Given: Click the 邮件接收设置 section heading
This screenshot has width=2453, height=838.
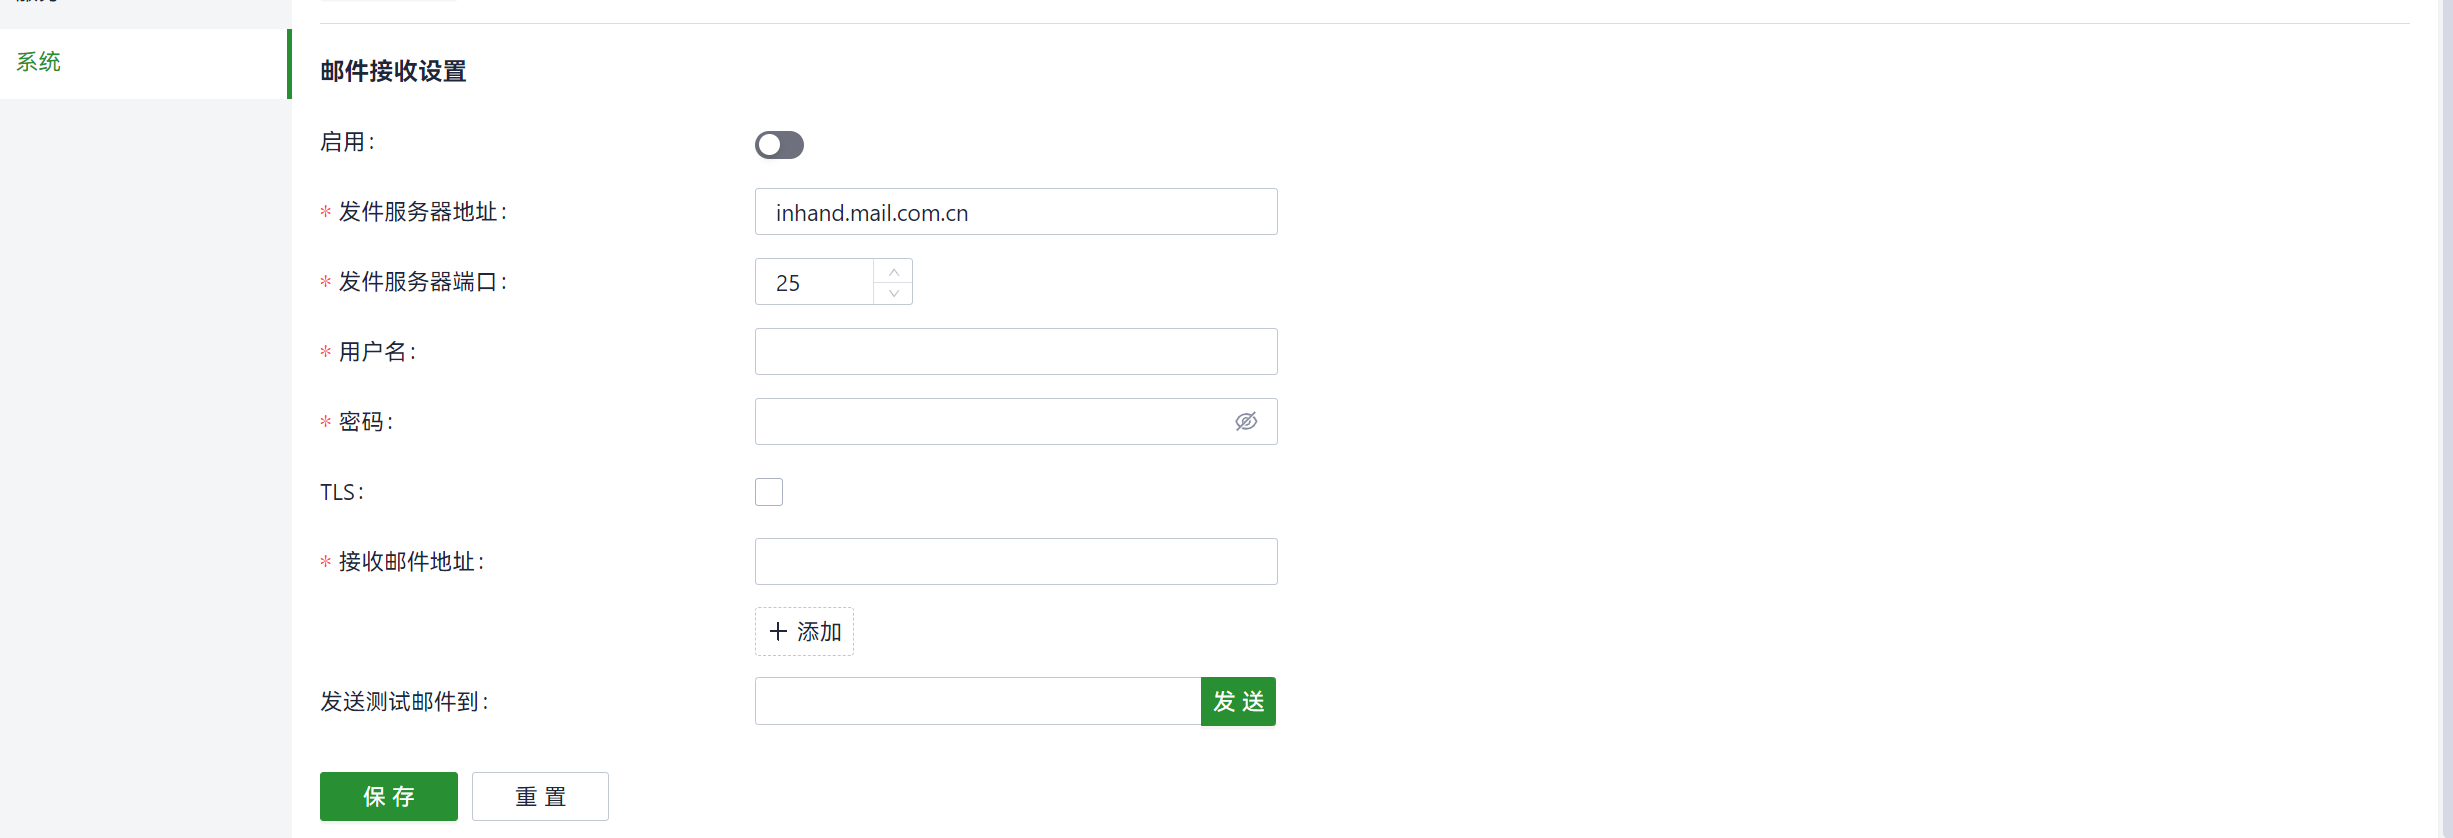Looking at the screenshot, I should 393,71.
